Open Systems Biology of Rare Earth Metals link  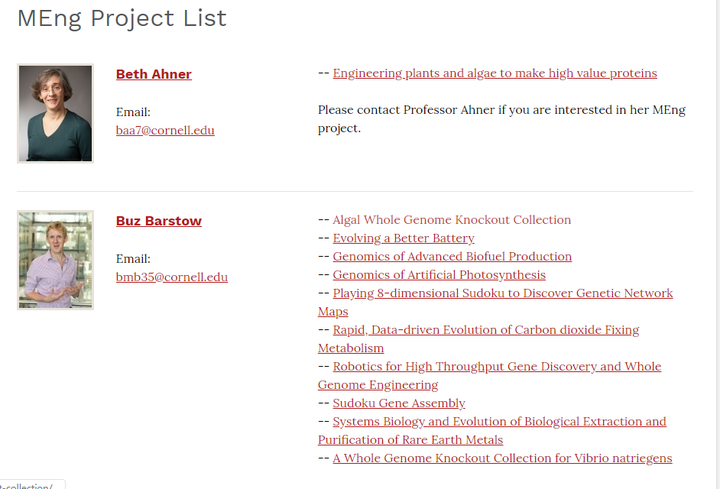click(499, 421)
